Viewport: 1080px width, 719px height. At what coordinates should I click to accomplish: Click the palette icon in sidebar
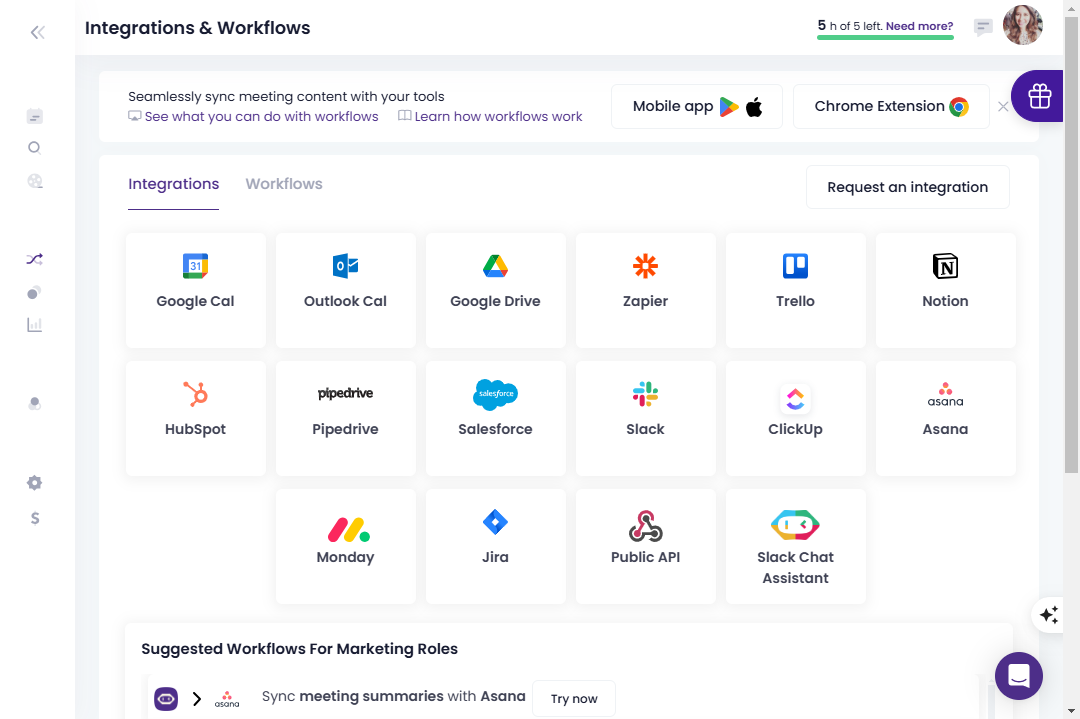tap(34, 181)
